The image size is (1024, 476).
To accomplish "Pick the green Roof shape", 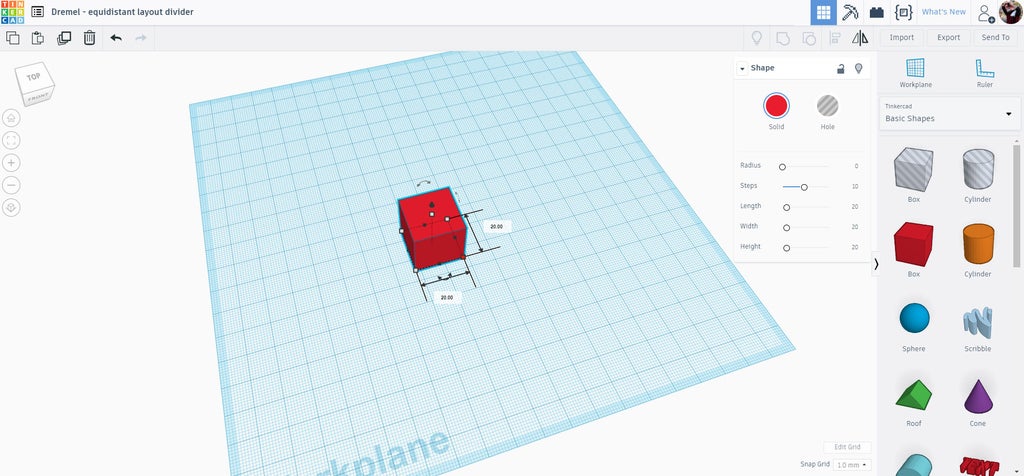I will tap(914, 394).
